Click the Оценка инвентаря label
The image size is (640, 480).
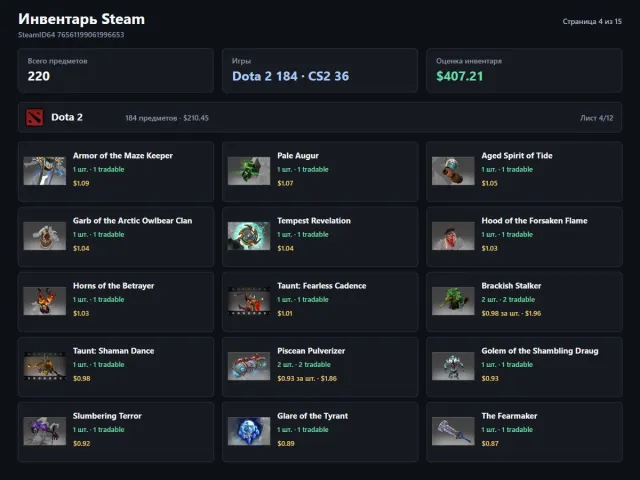(x=469, y=61)
